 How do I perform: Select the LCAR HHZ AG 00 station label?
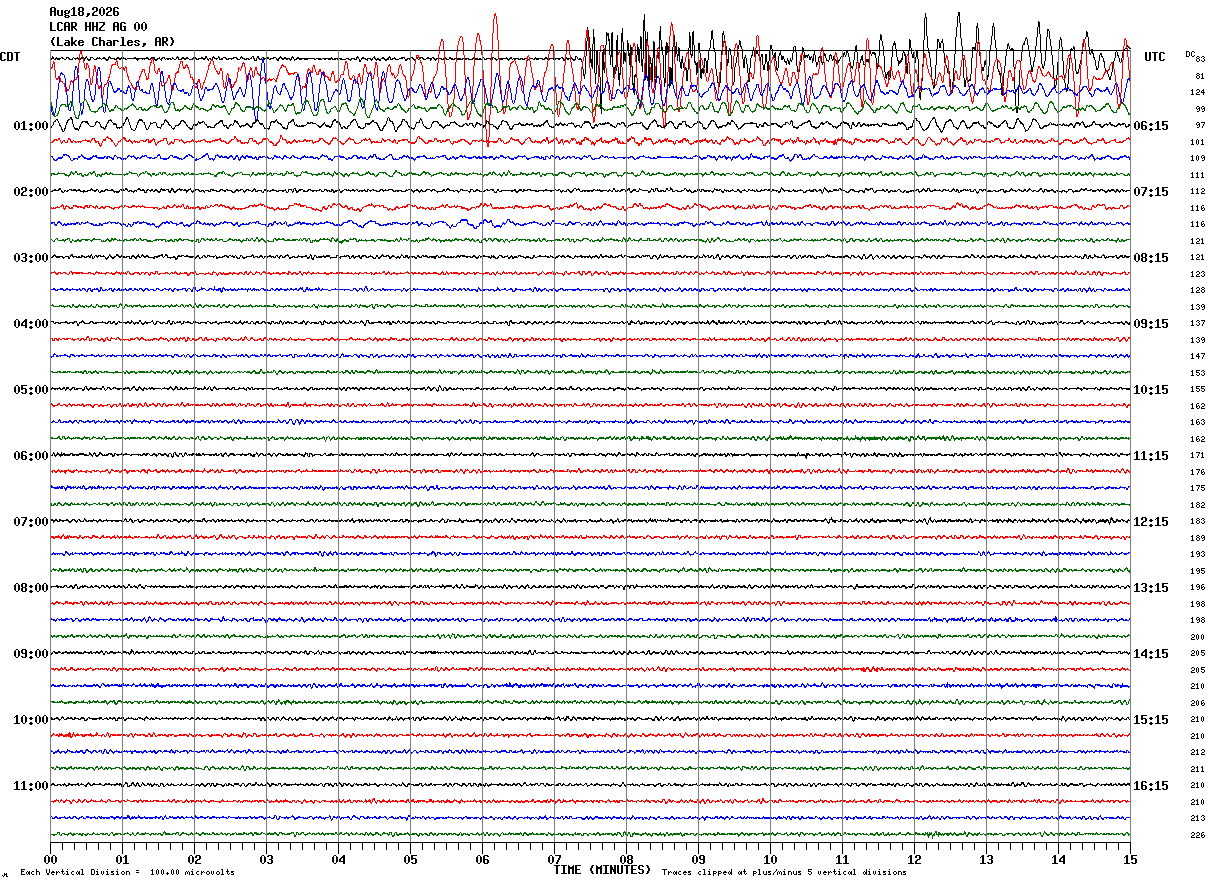pos(98,27)
